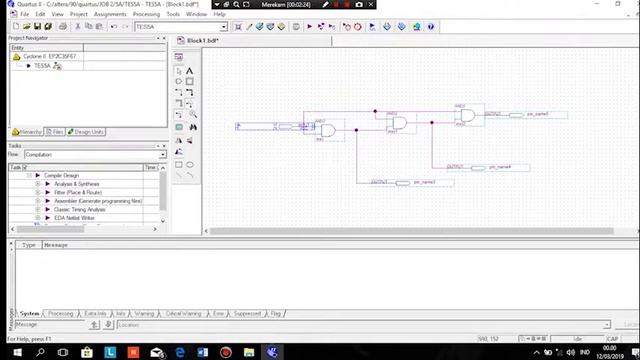640x360 pixels.
Task: Click the Find binoculars icon
Action: (193, 127)
